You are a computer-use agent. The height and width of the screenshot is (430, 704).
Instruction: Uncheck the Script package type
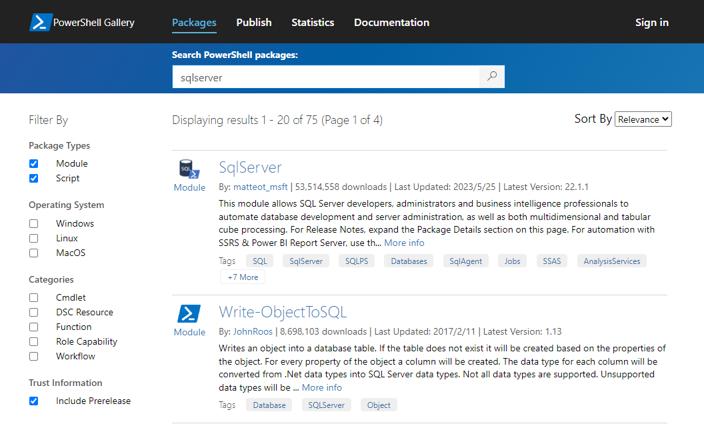[34, 178]
